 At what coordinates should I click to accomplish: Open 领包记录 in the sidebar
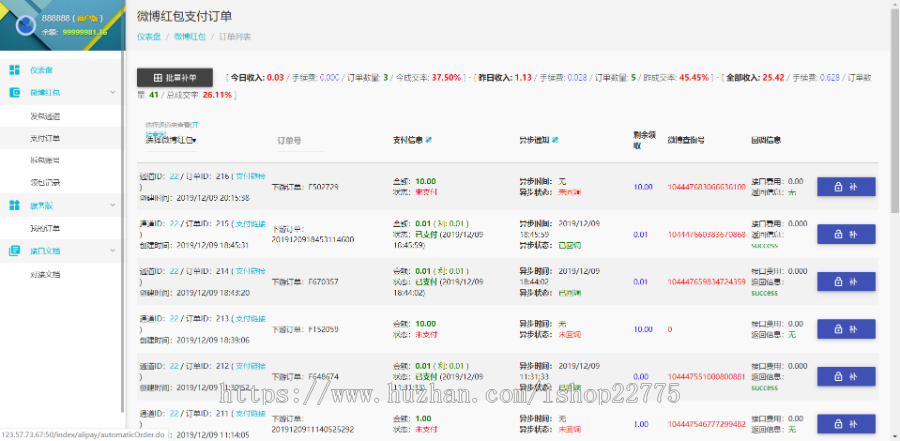tap(45, 183)
